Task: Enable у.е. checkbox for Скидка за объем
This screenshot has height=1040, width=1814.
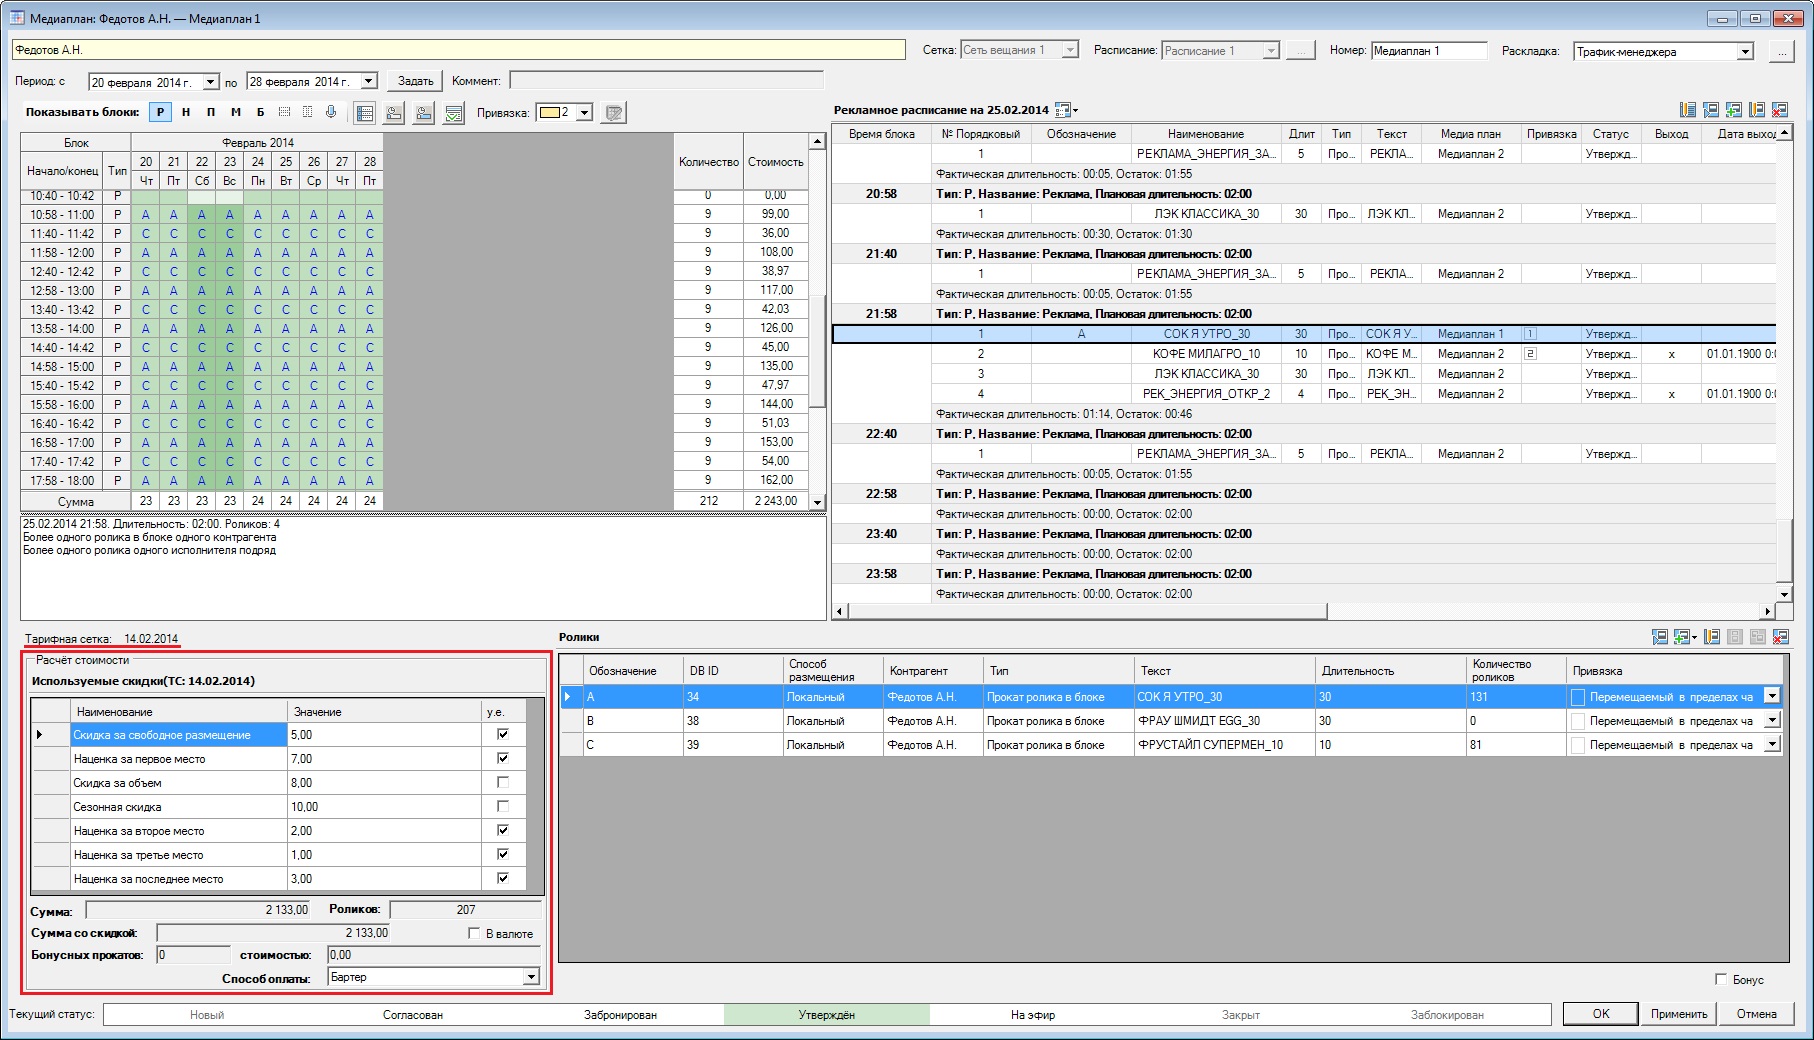Action: pos(503,782)
